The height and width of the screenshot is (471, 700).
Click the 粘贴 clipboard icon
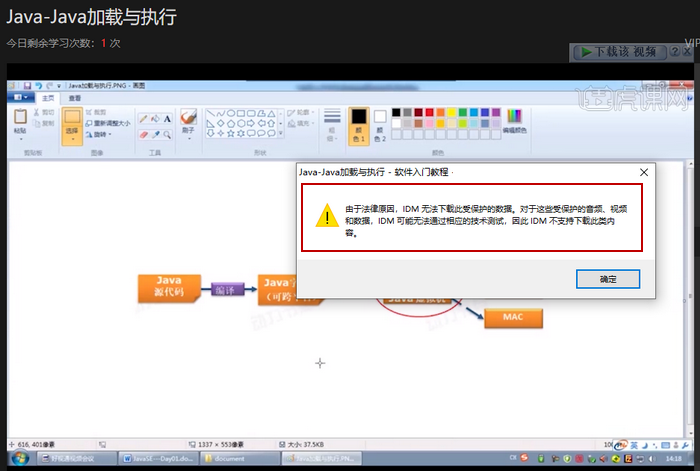[x=20, y=117]
